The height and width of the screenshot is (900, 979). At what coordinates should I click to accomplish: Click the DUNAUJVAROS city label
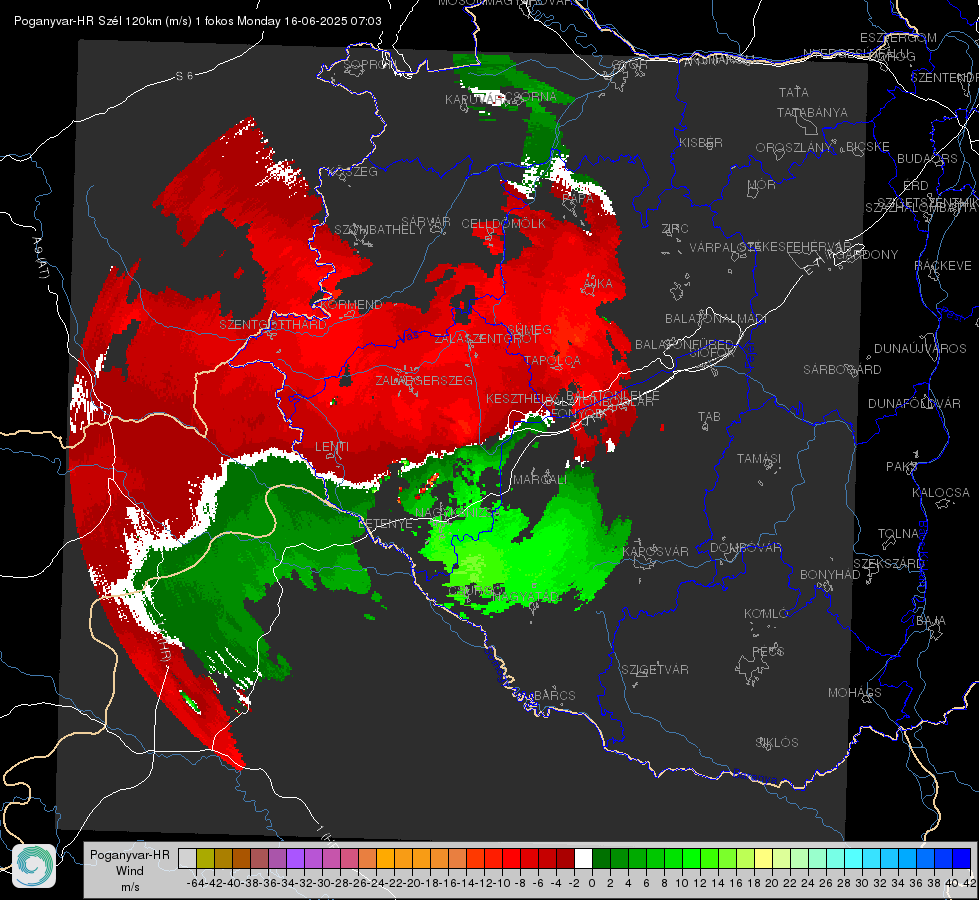(x=920, y=349)
